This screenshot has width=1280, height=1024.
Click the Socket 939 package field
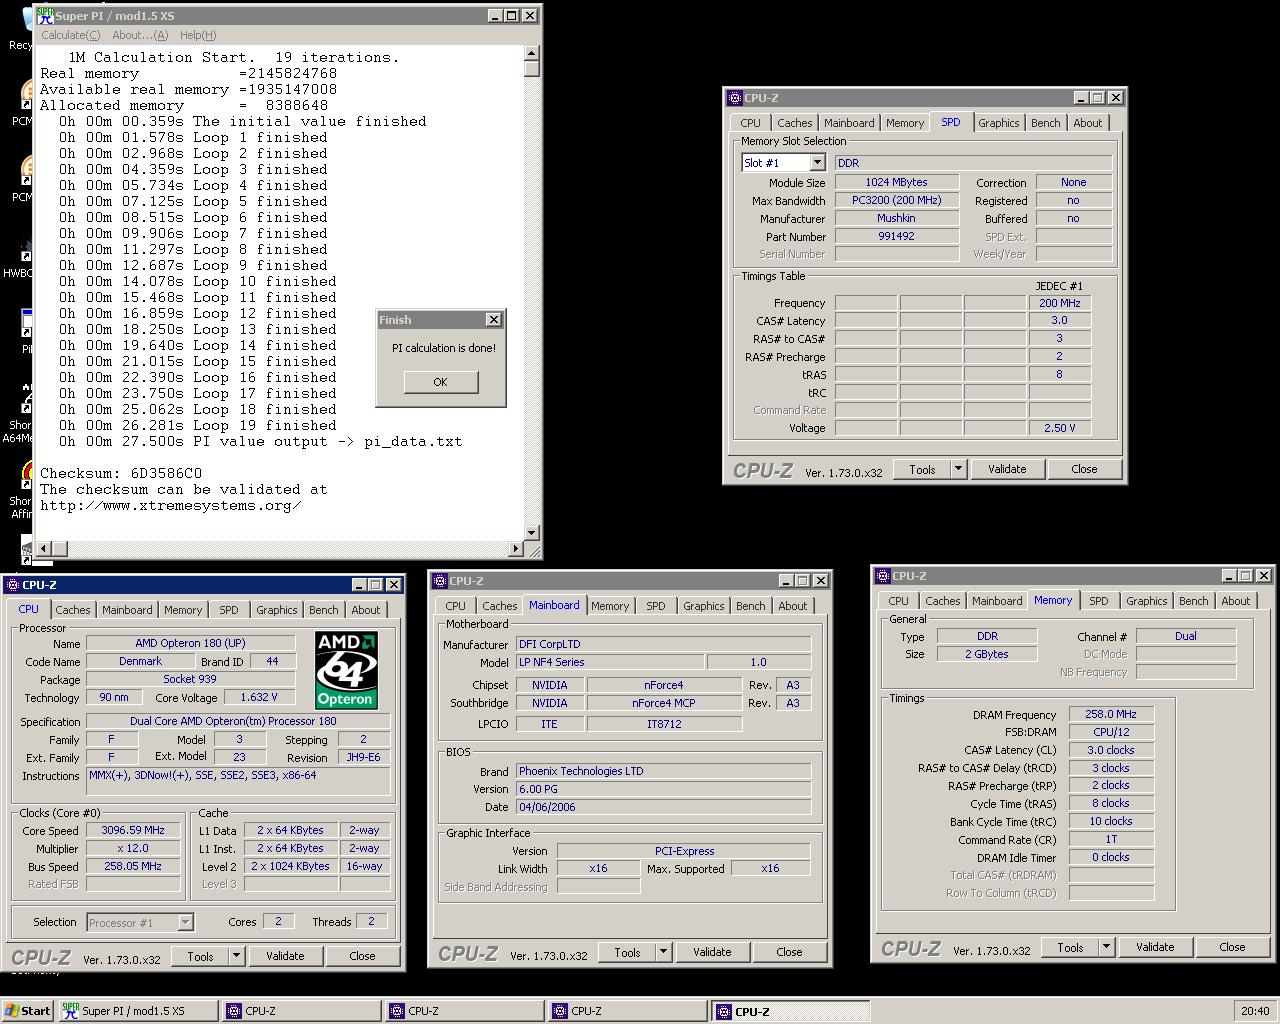(x=190, y=679)
